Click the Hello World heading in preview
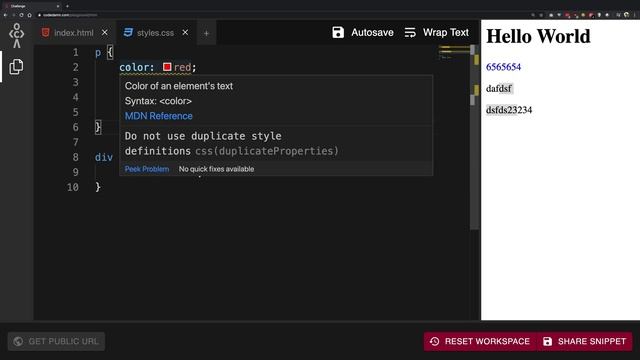The width and height of the screenshot is (640, 360). click(538, 36)
